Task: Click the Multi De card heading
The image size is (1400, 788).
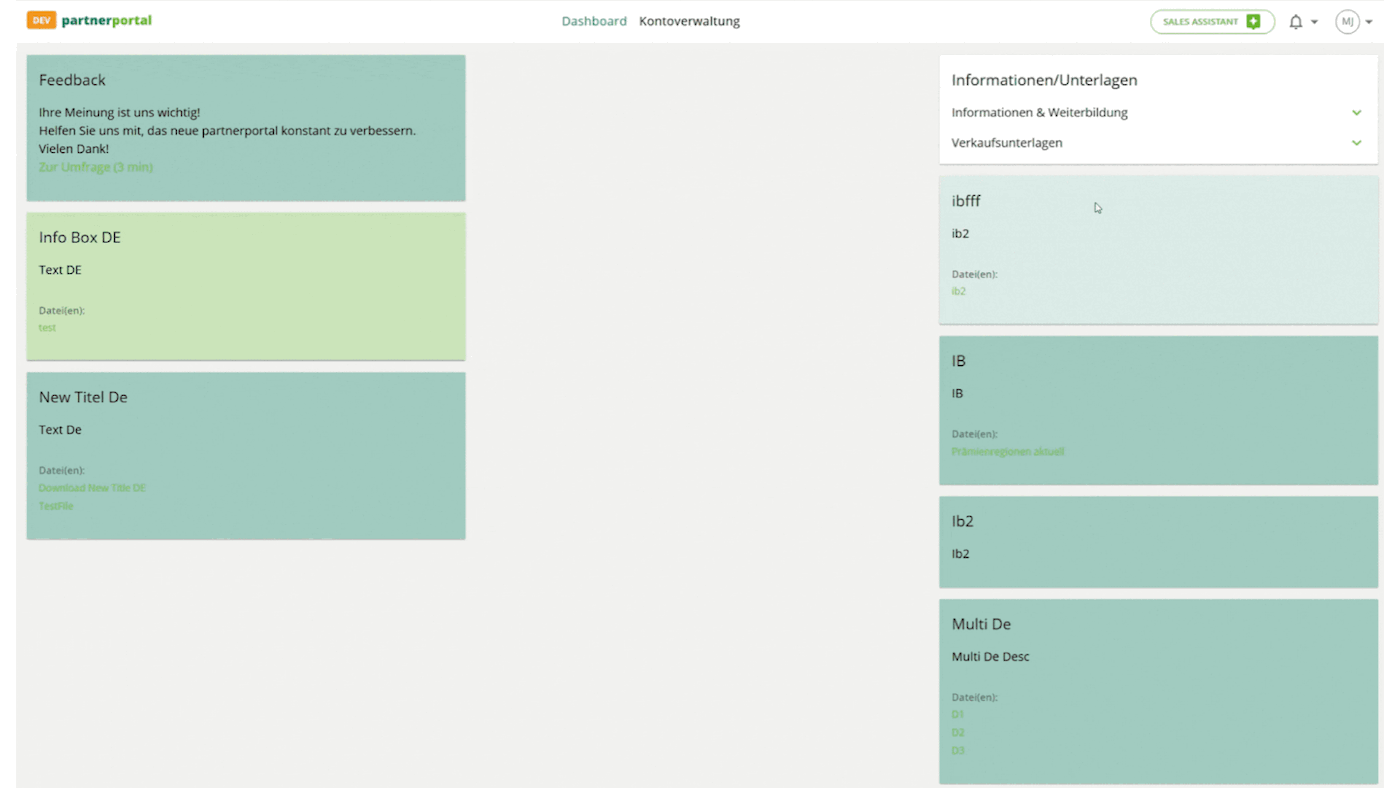Action: pos(981,624)
